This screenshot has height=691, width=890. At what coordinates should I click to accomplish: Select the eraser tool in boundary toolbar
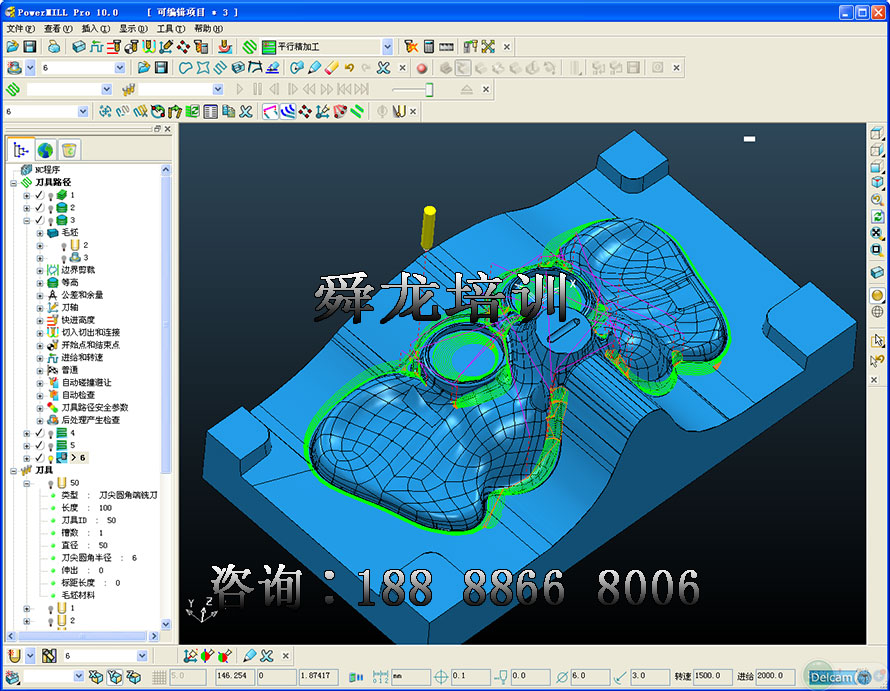[x=331, y=68]
